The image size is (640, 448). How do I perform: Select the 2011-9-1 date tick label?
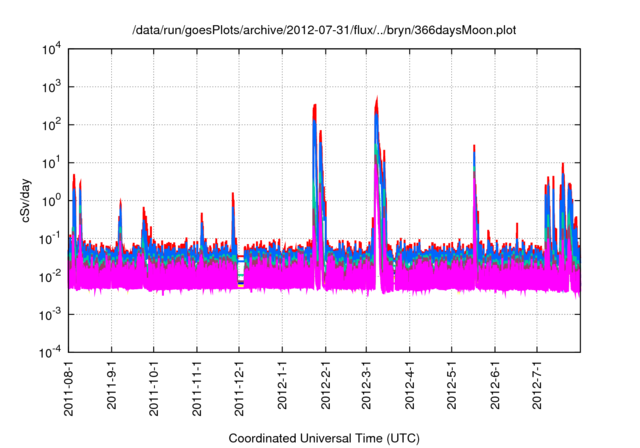pyautogui.click(x=112, y=389)
